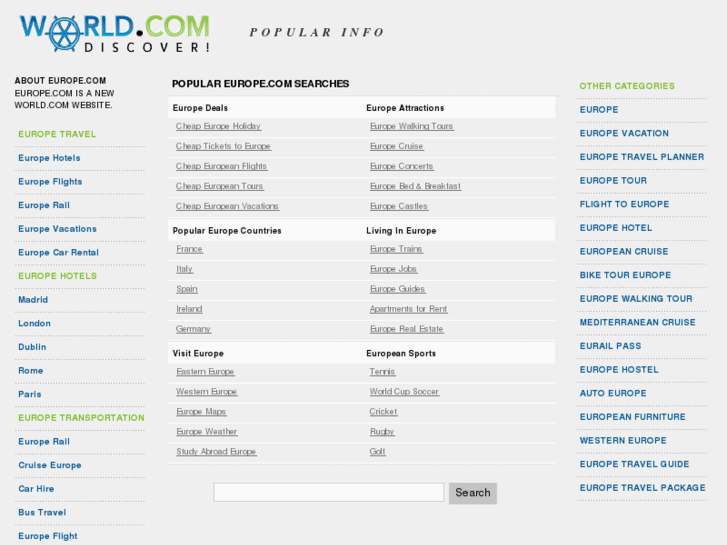727x545 pixels.
Task: Open the Europe Weather link
Action: coord(207,432)
